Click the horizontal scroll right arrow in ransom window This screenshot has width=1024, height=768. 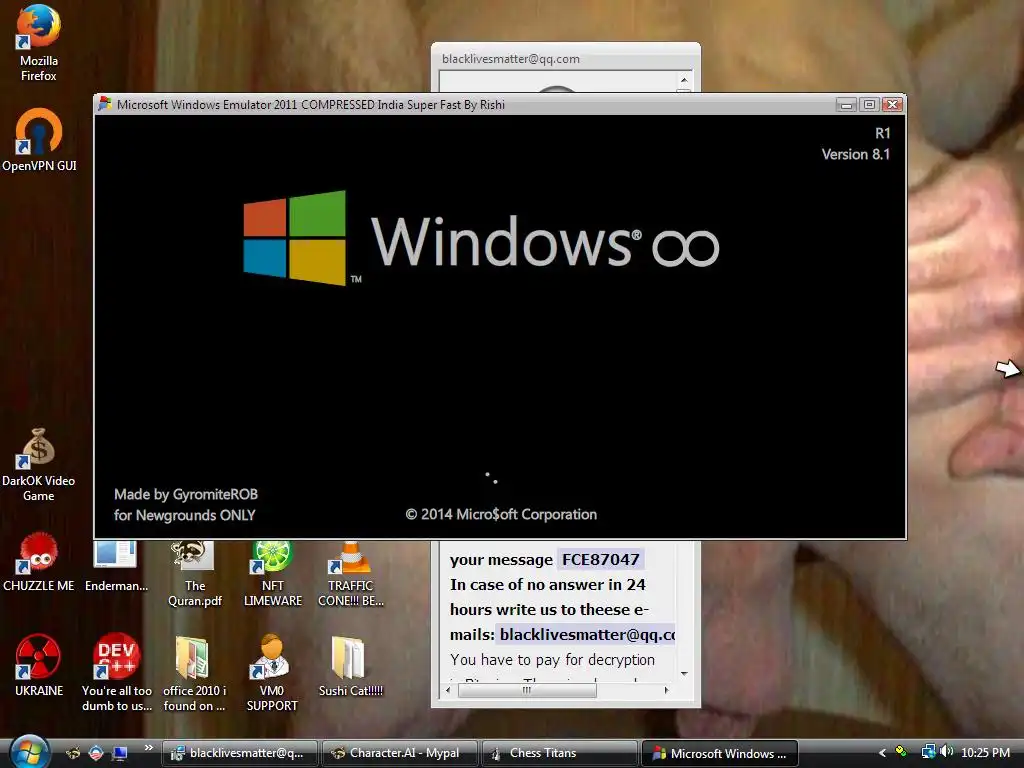tap(666, 690)
